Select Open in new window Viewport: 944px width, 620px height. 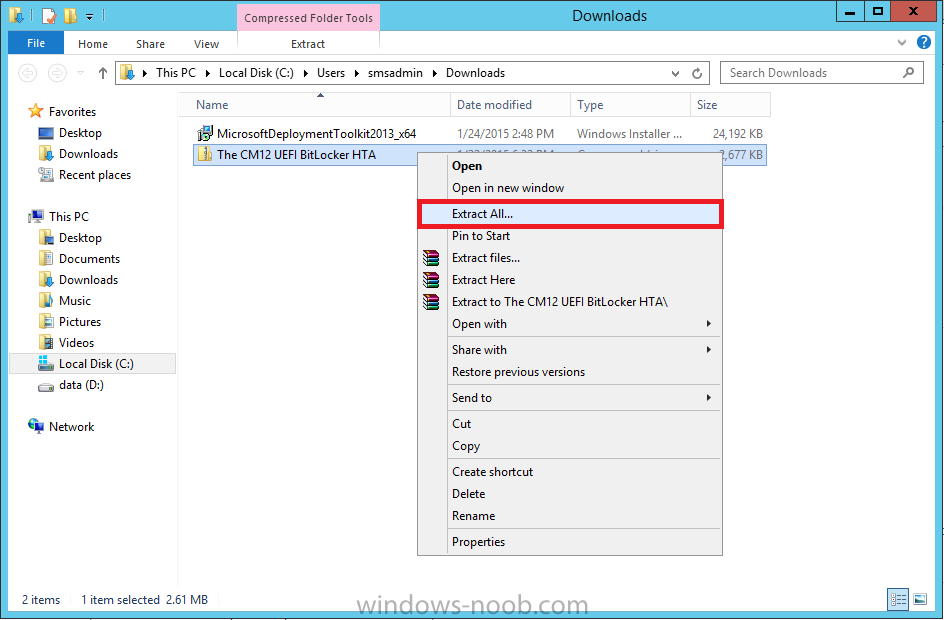pos(570,188)
